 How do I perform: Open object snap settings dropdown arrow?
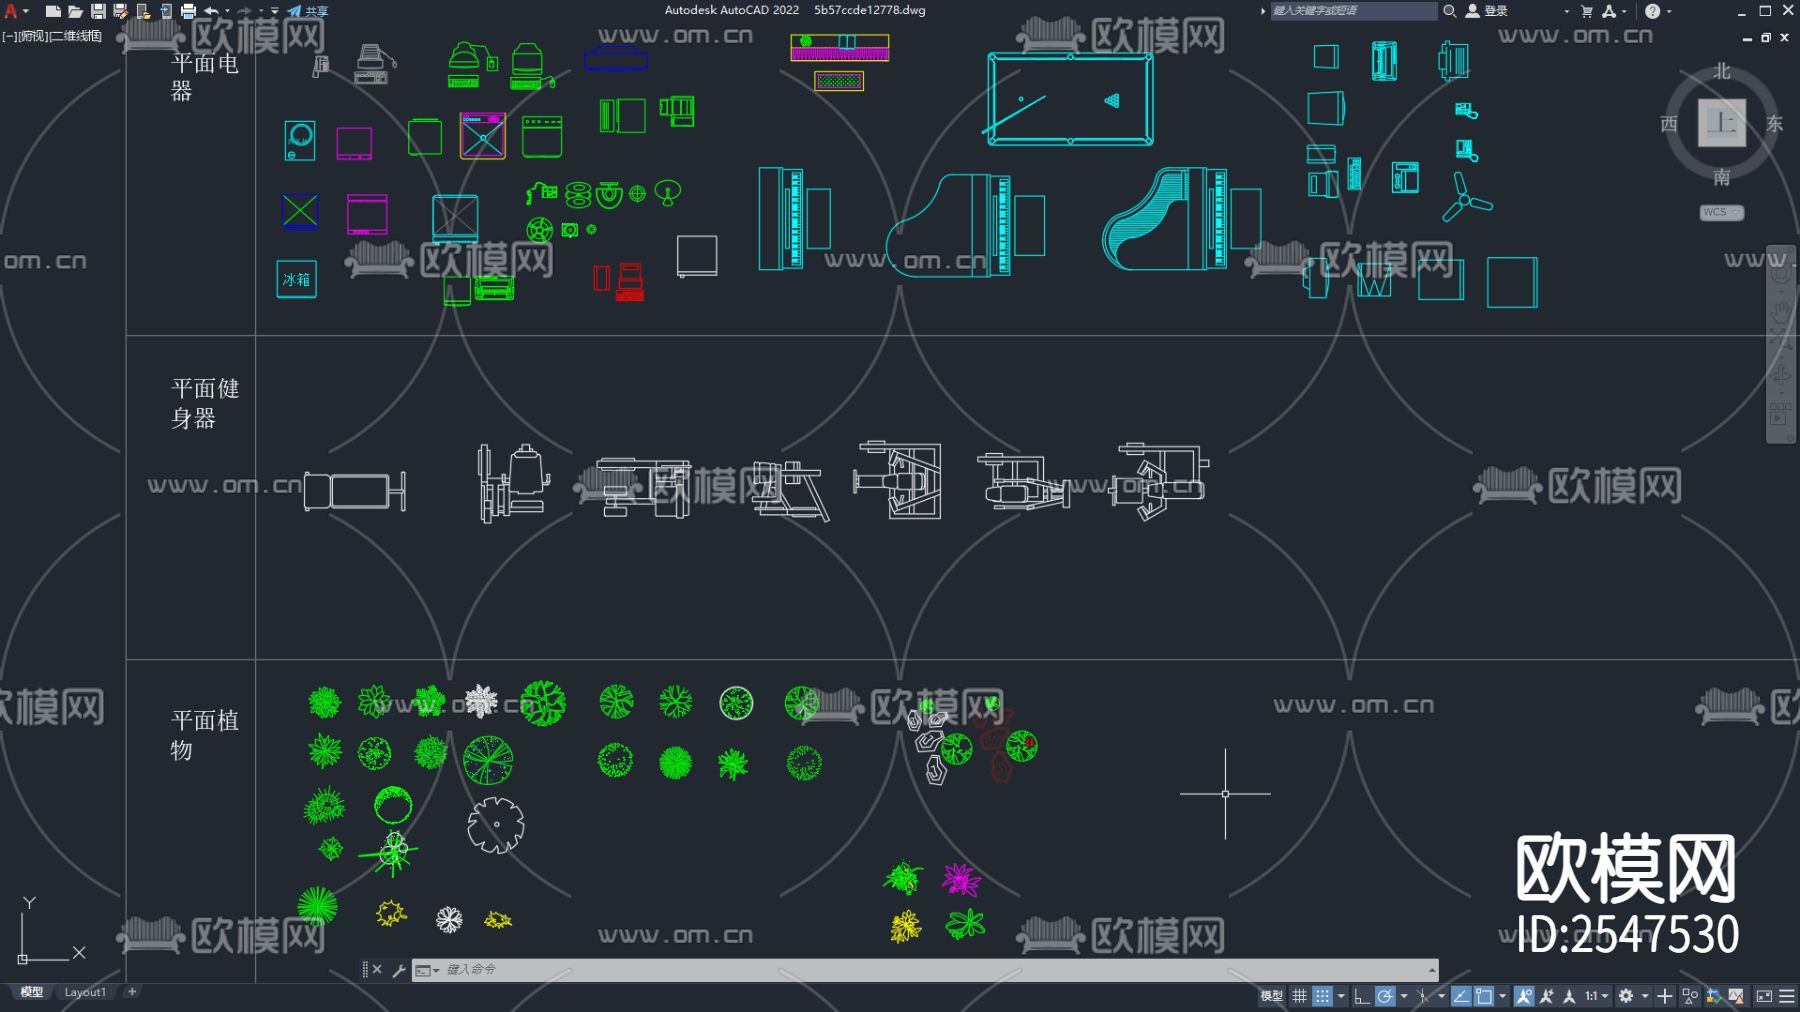[x=1503, y=996]
